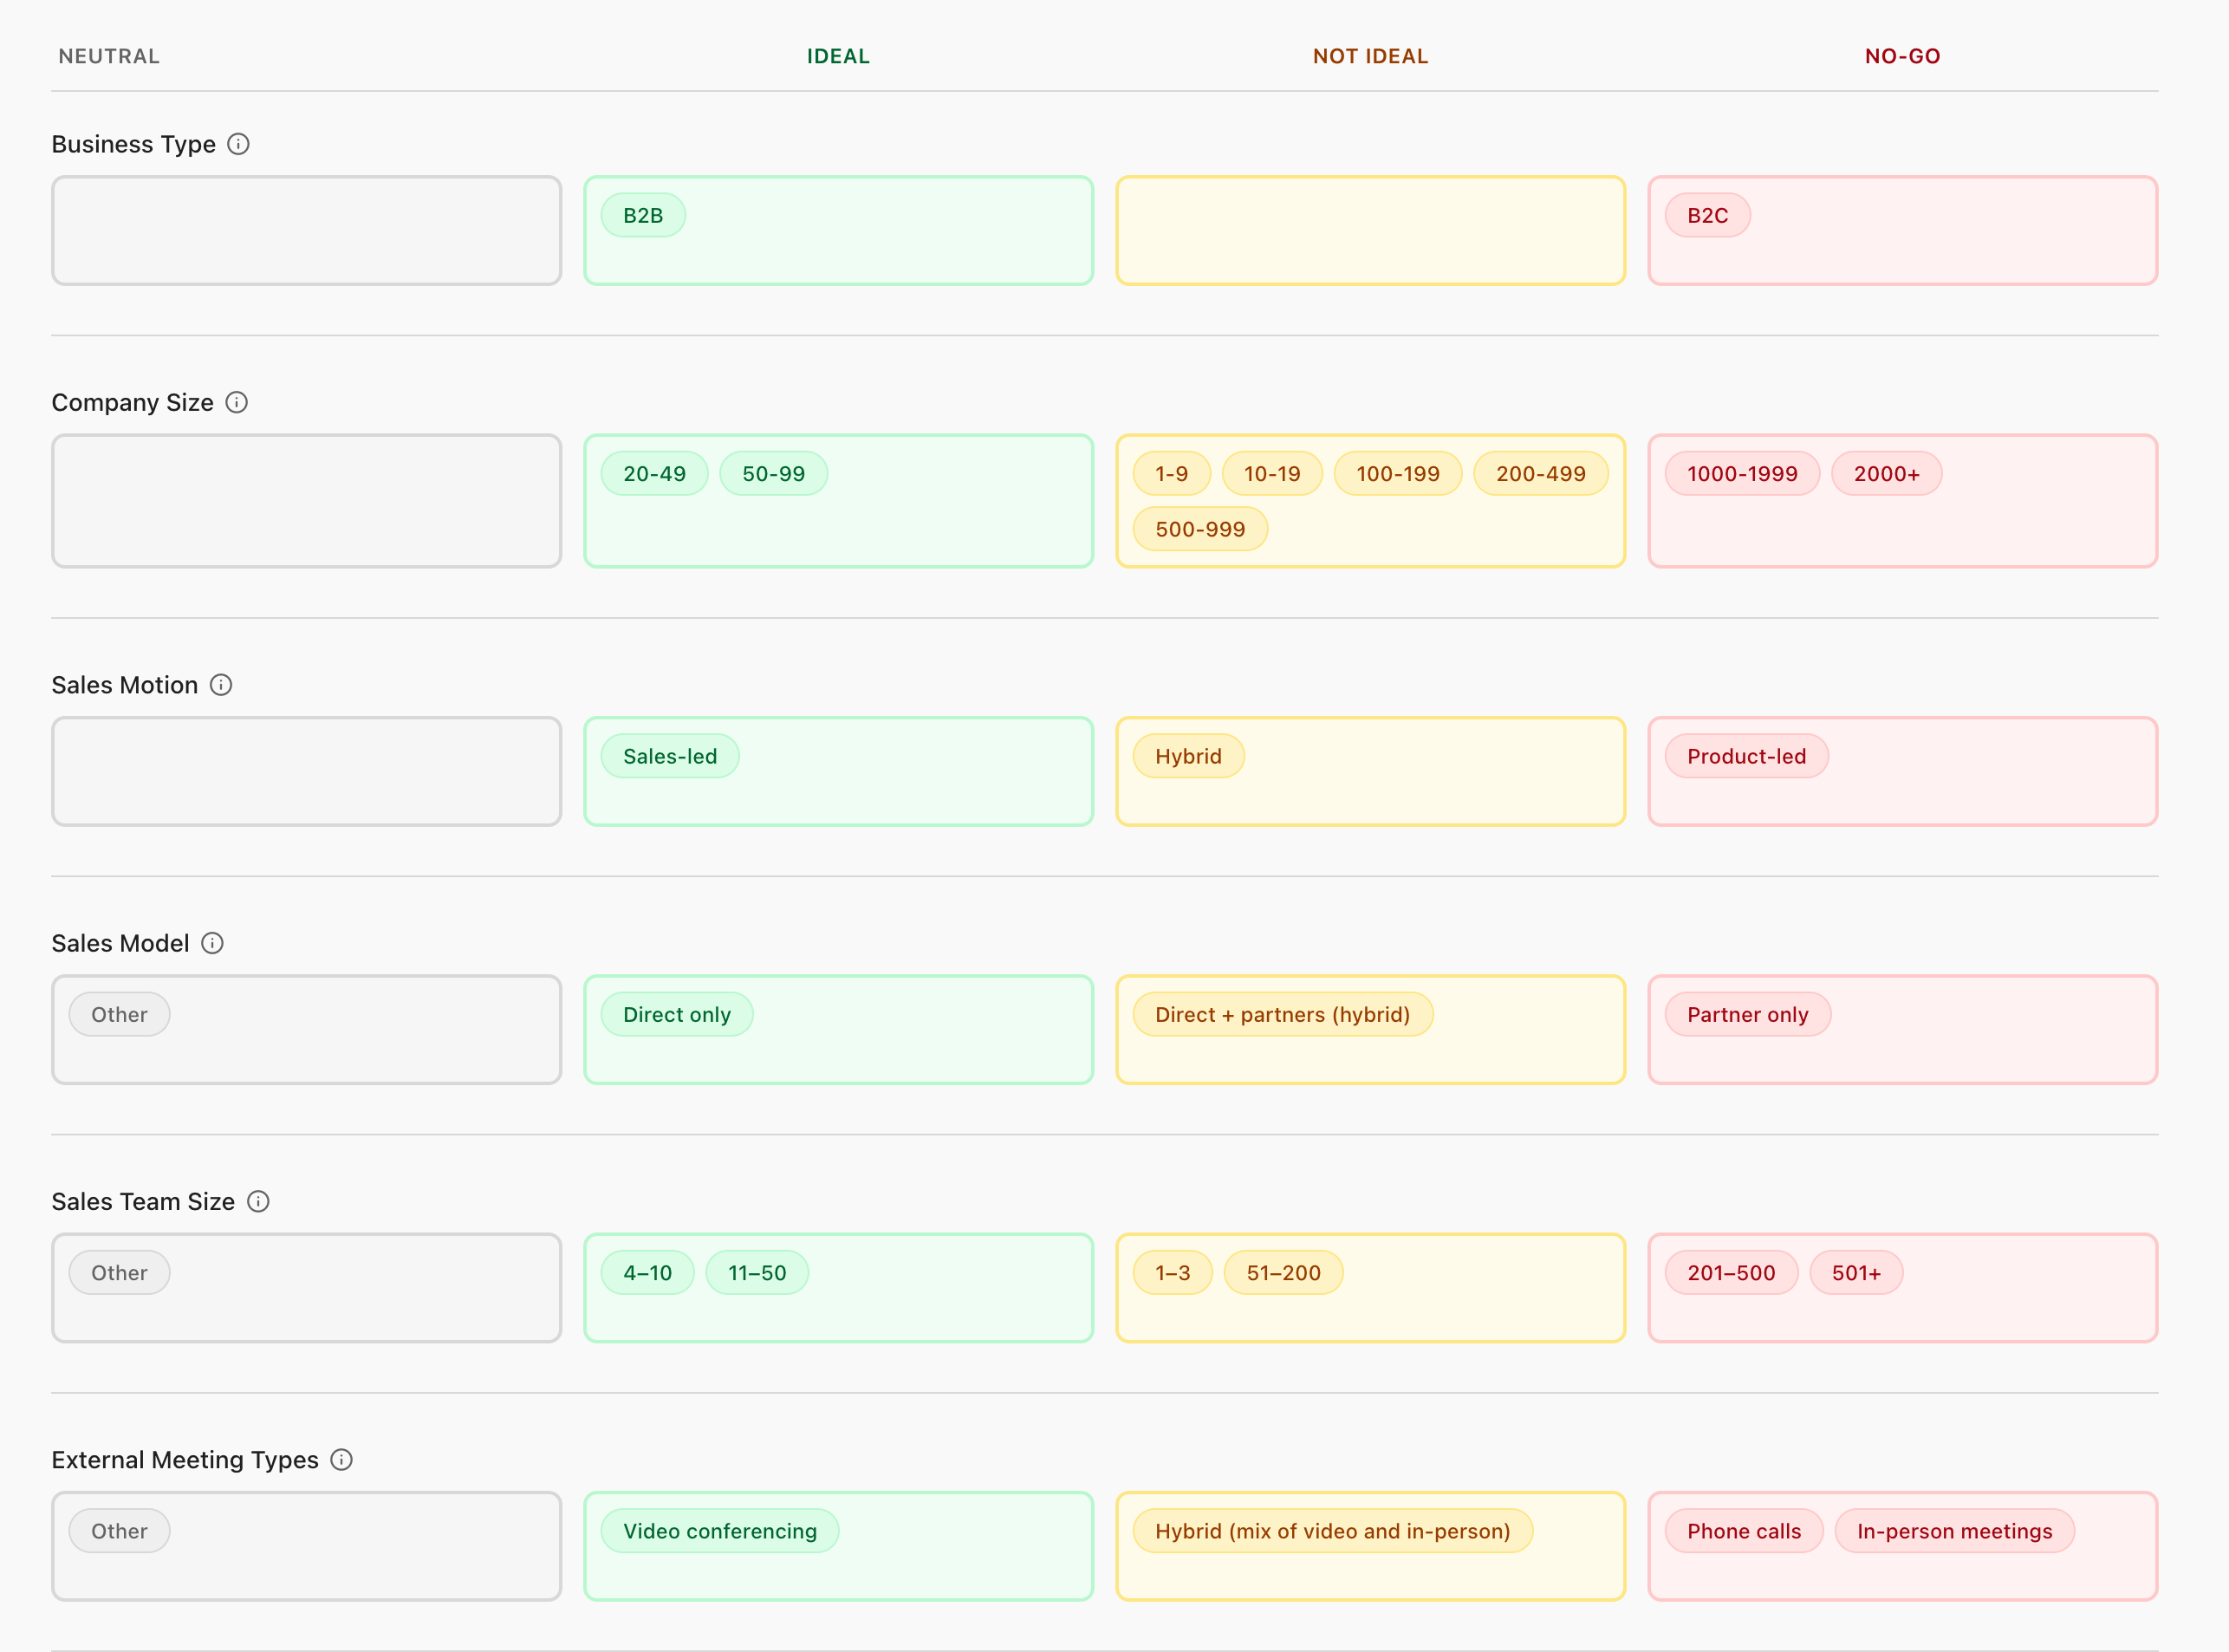Click the Sales Model section label
The height and width of the screenshot is (1652, 2229).
tap(120, 943)
